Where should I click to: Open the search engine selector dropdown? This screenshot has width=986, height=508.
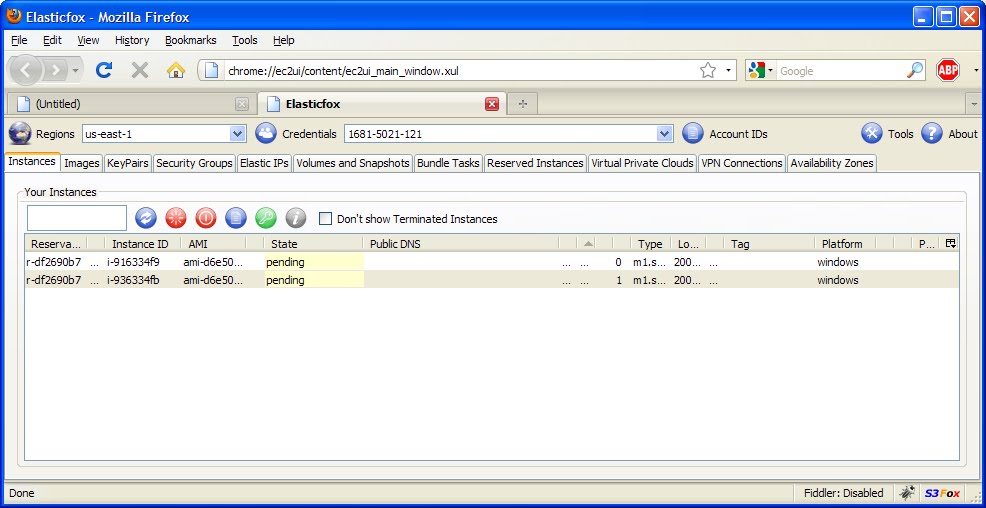point(770,70)
